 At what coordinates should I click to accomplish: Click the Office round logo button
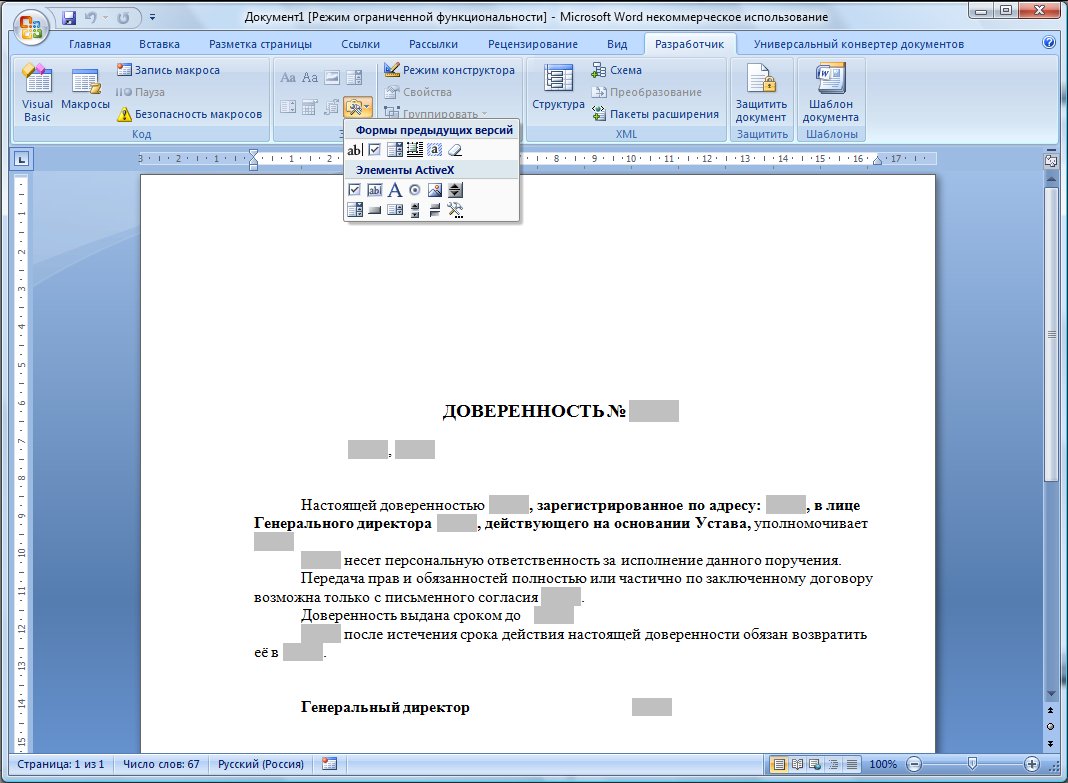click(x=31, y=27)
